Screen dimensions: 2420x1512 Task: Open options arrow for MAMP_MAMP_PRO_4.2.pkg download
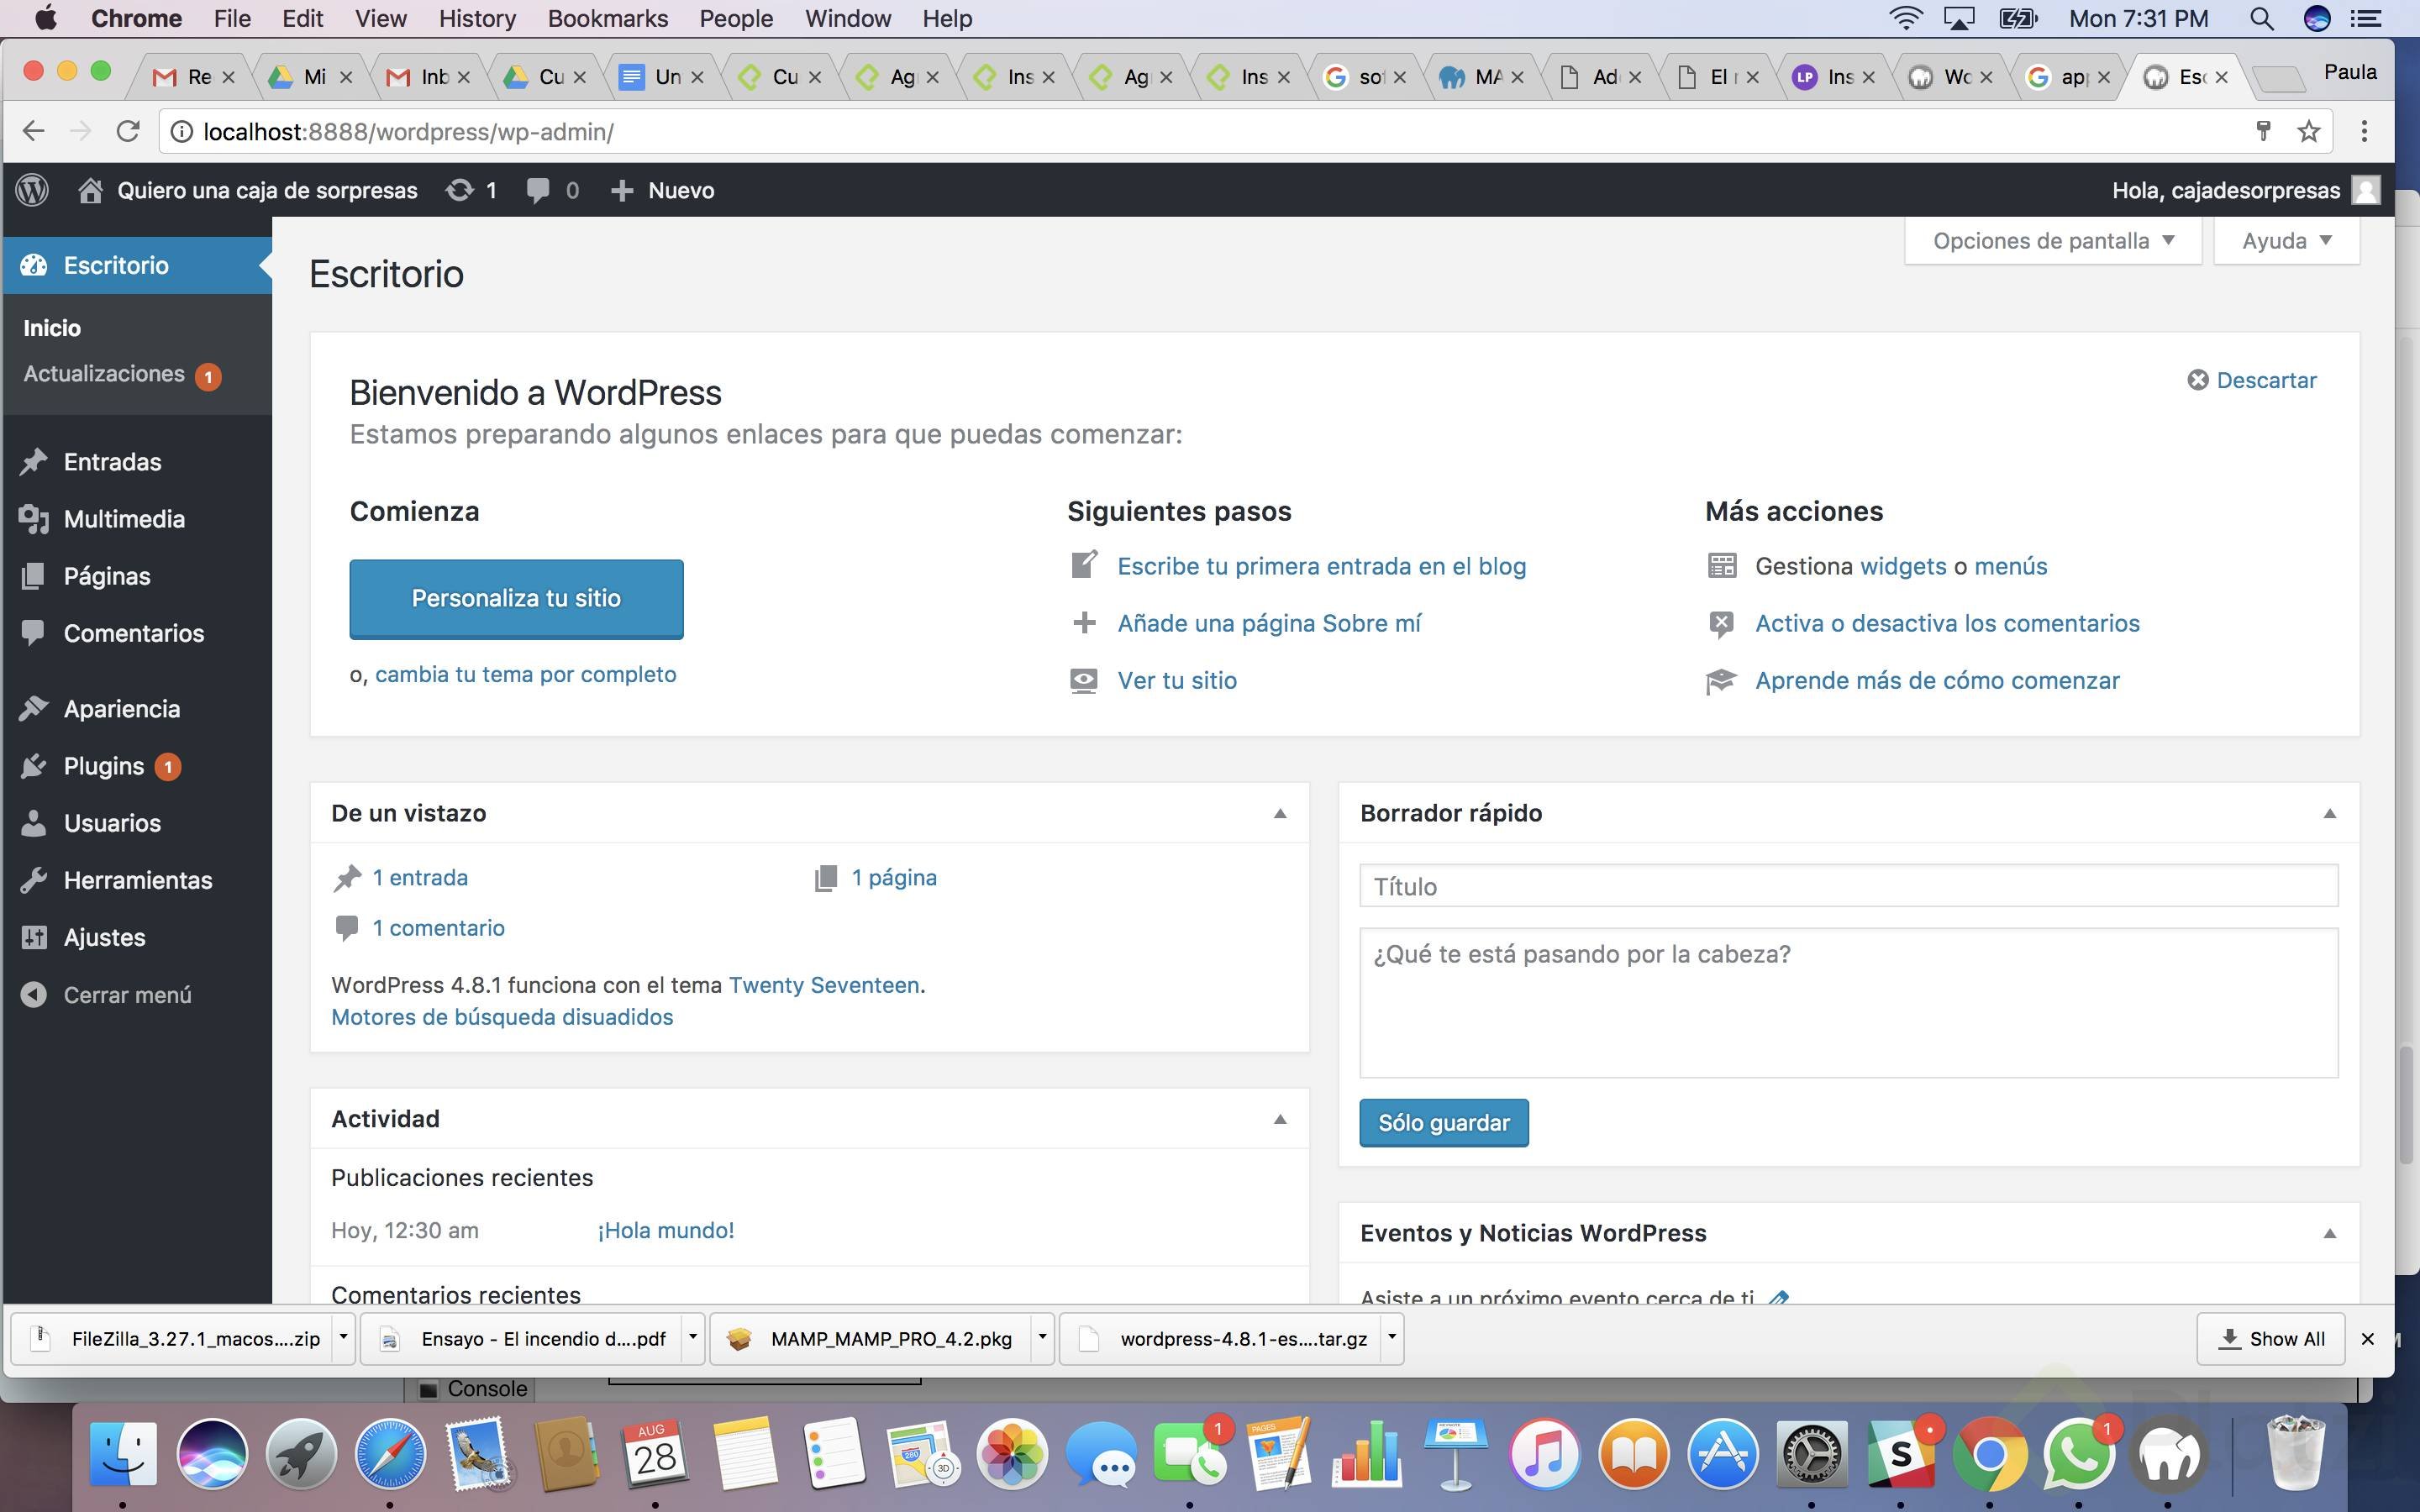point(1042,1338)
